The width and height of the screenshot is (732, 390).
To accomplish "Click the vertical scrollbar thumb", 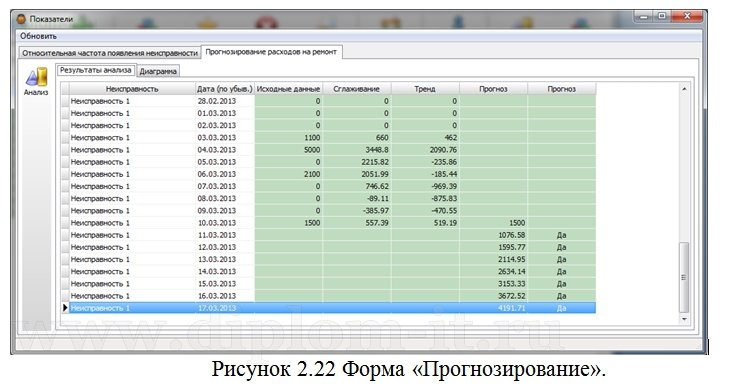I will click(684, 277).
